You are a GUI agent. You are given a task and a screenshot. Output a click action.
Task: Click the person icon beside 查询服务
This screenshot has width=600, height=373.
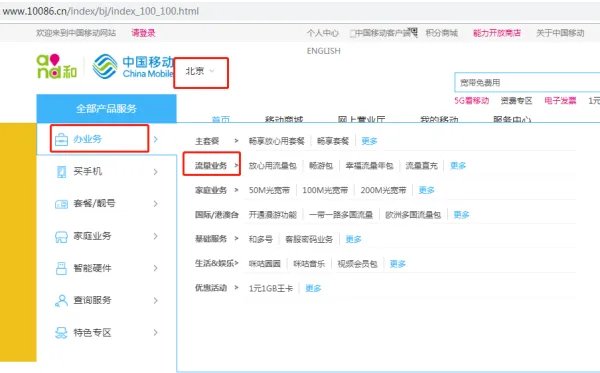(61, 301)
